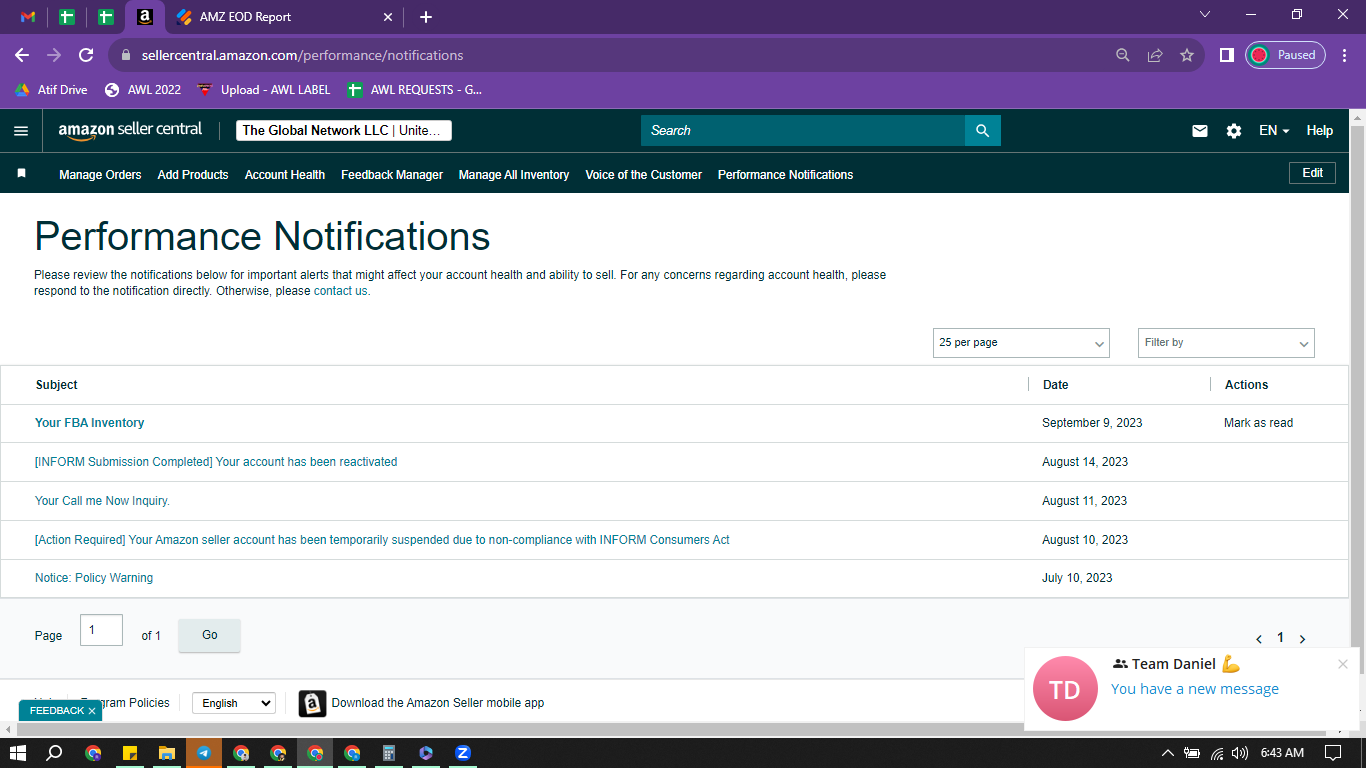
Task: Open a new browser tab
Action: 426,17
